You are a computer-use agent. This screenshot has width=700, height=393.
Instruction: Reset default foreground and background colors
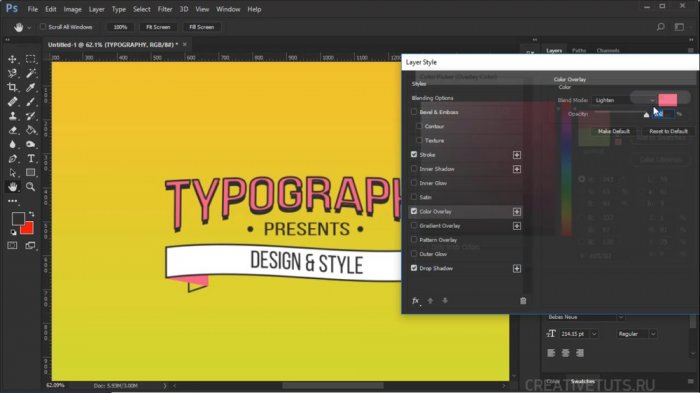[x=13, y=232]
